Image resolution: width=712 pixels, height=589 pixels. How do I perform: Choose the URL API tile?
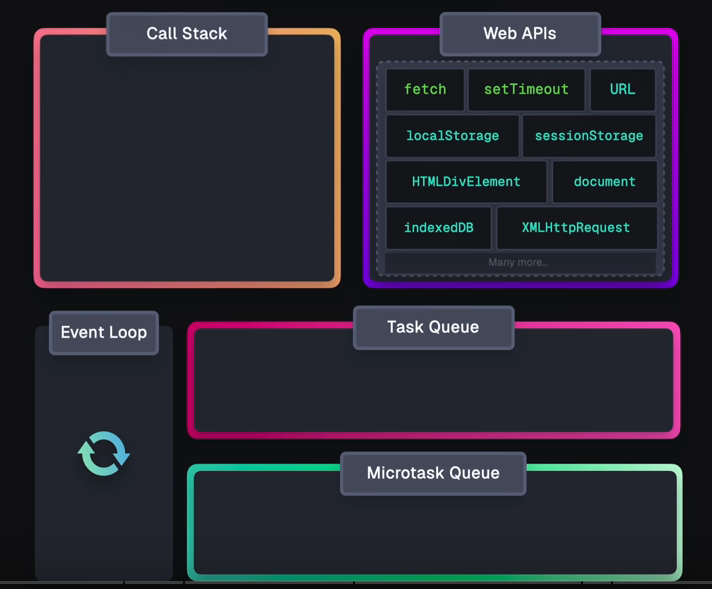(x=622, y=89)
